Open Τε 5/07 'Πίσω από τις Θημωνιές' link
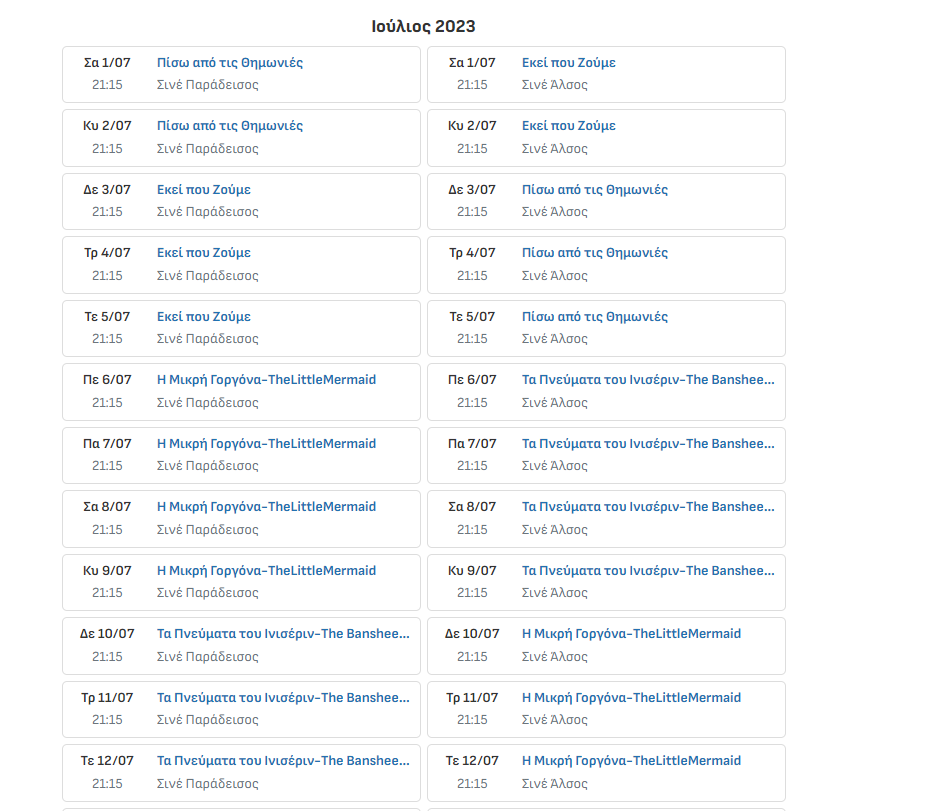The image size is (933, 811). (594, 317)
